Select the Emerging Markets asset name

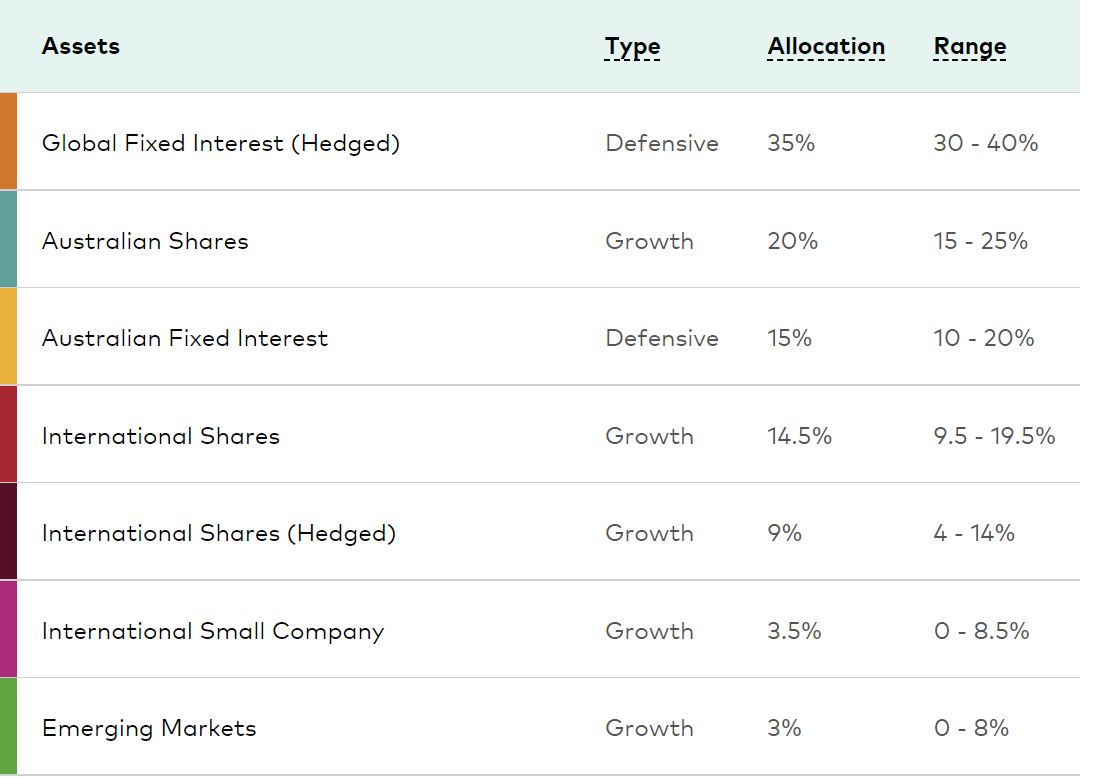(149, 728)
